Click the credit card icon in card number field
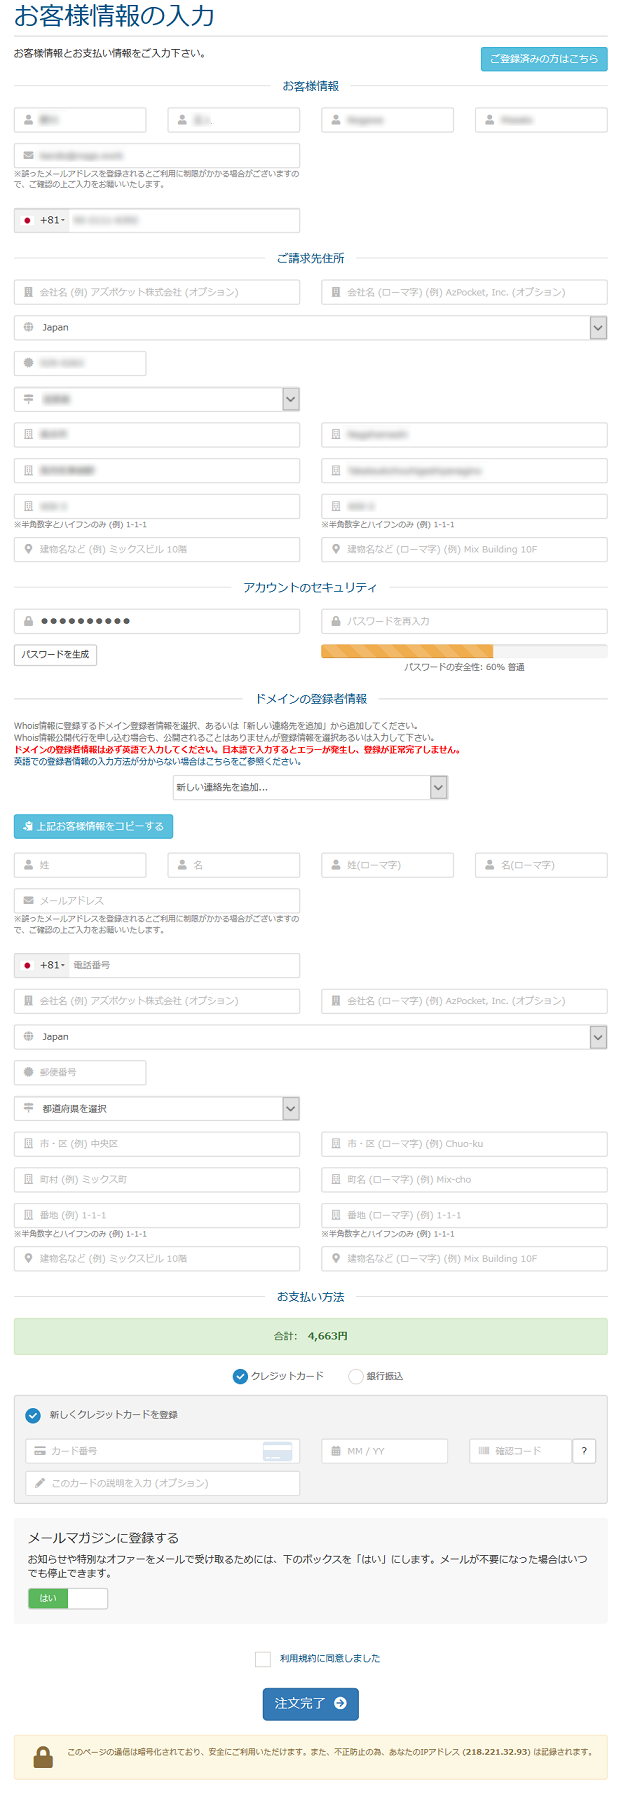The width and height of the screenshot is (621, 1796). [277, 1451]
